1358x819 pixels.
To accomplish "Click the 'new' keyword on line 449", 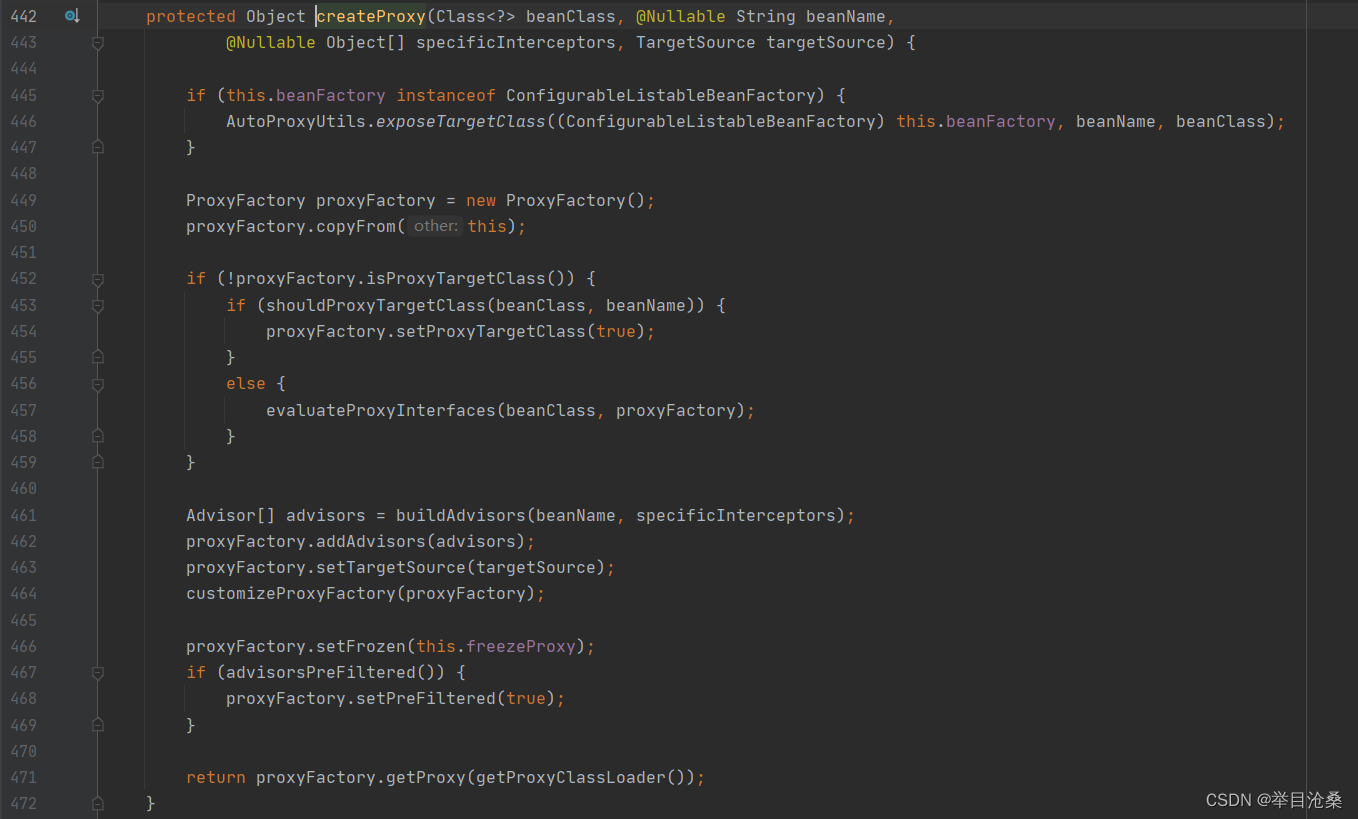I will click(x=481, y=200).
